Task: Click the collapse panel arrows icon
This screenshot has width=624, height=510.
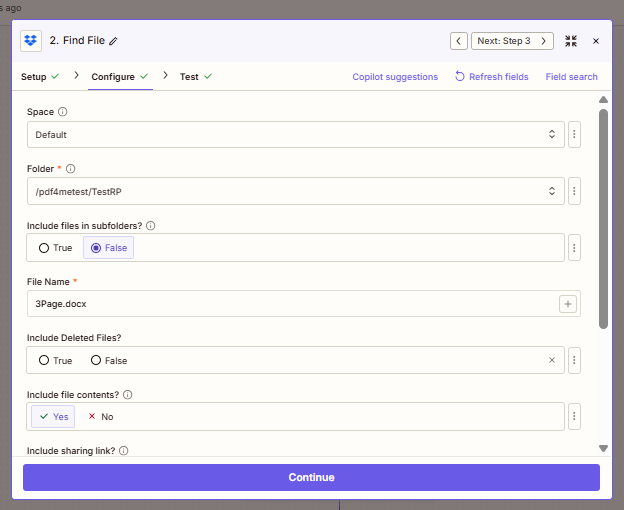Action: tap(571, 41)
